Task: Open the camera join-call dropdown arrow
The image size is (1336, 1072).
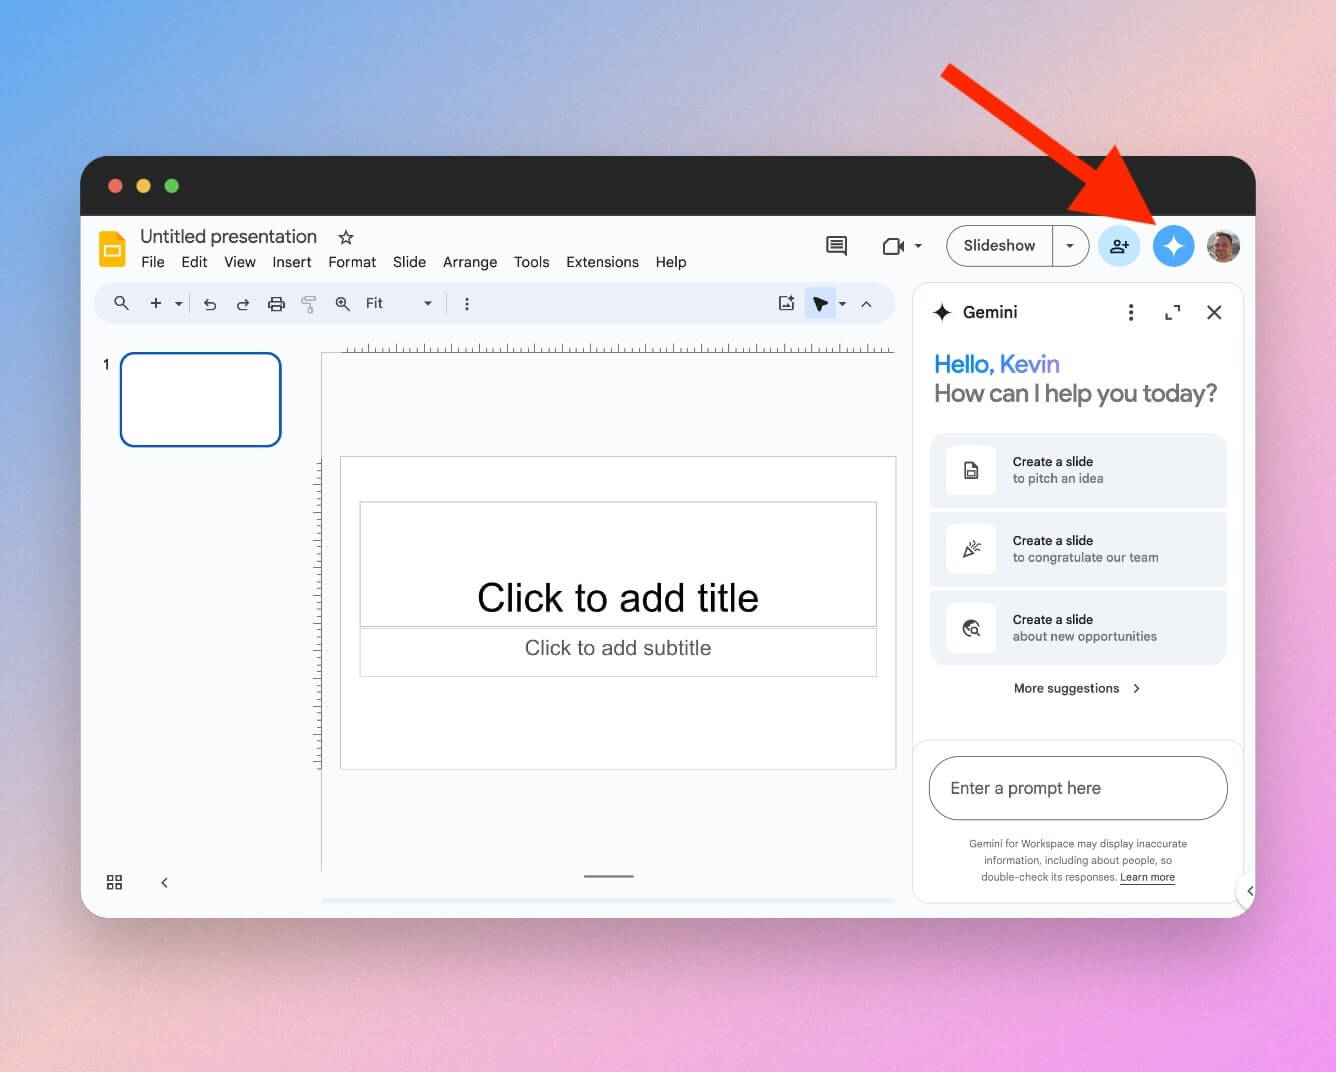Action: point(916,245)
